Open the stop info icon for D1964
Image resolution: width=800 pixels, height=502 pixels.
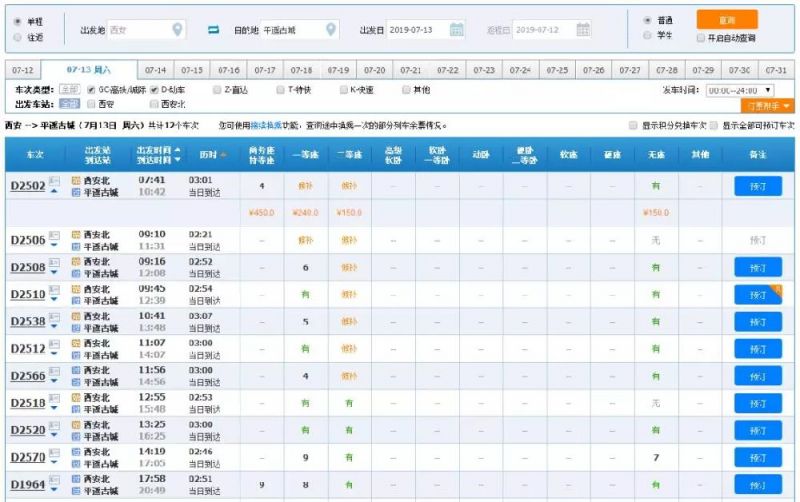click(x=54, y=480)
